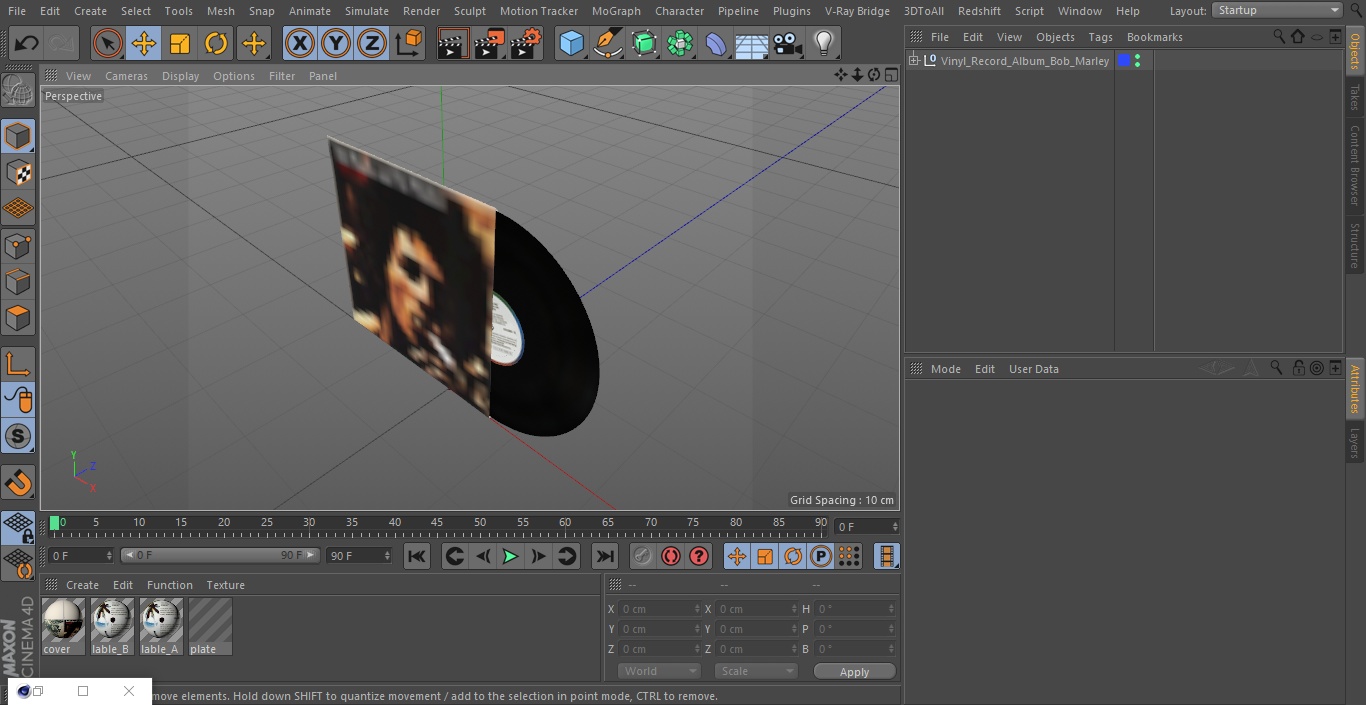Click the preview range slider bar
The width and height of the screenshot is (1366, 705).
pos(220,555)
